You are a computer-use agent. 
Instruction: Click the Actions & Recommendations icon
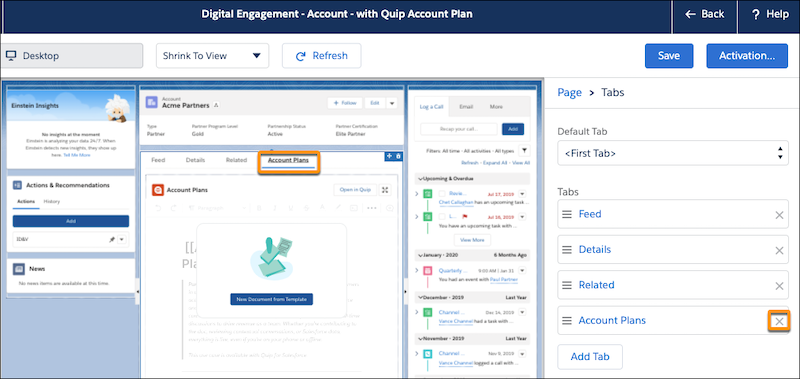coord(17,185)
